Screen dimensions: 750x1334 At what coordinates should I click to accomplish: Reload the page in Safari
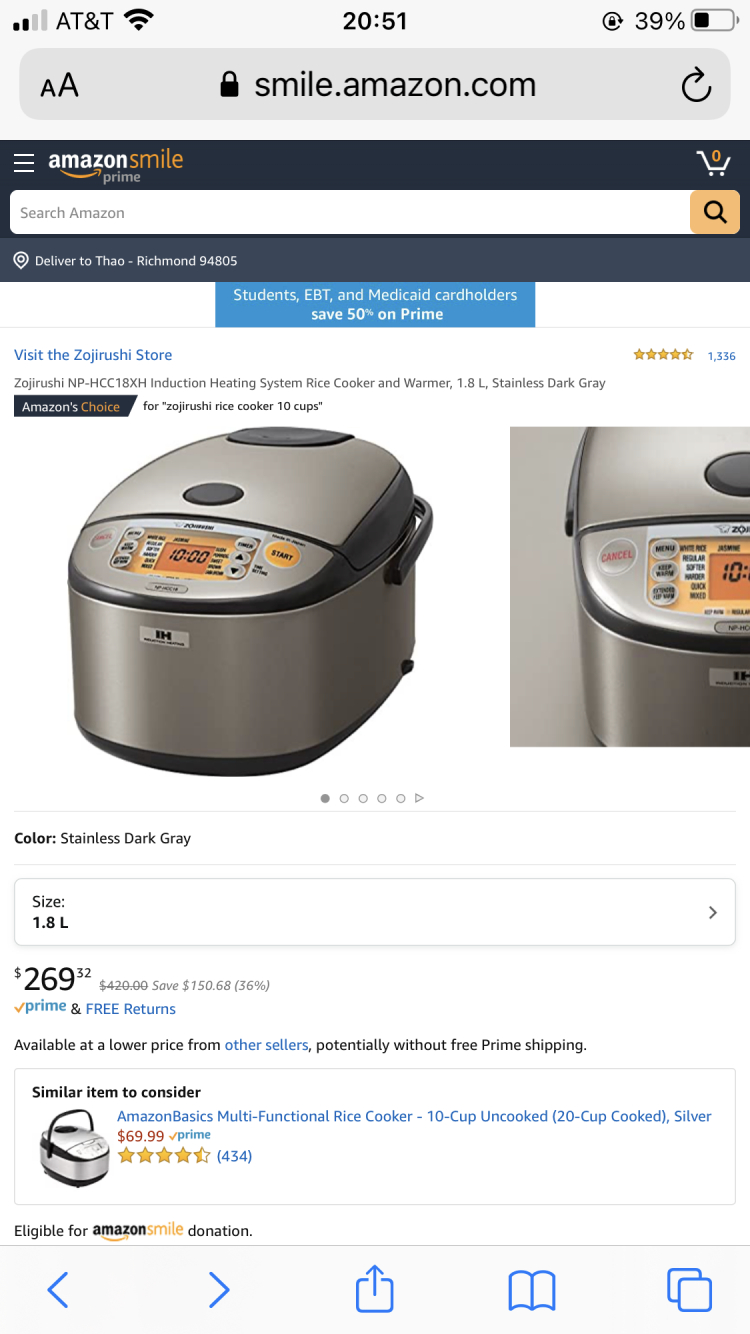pos(696,85)
